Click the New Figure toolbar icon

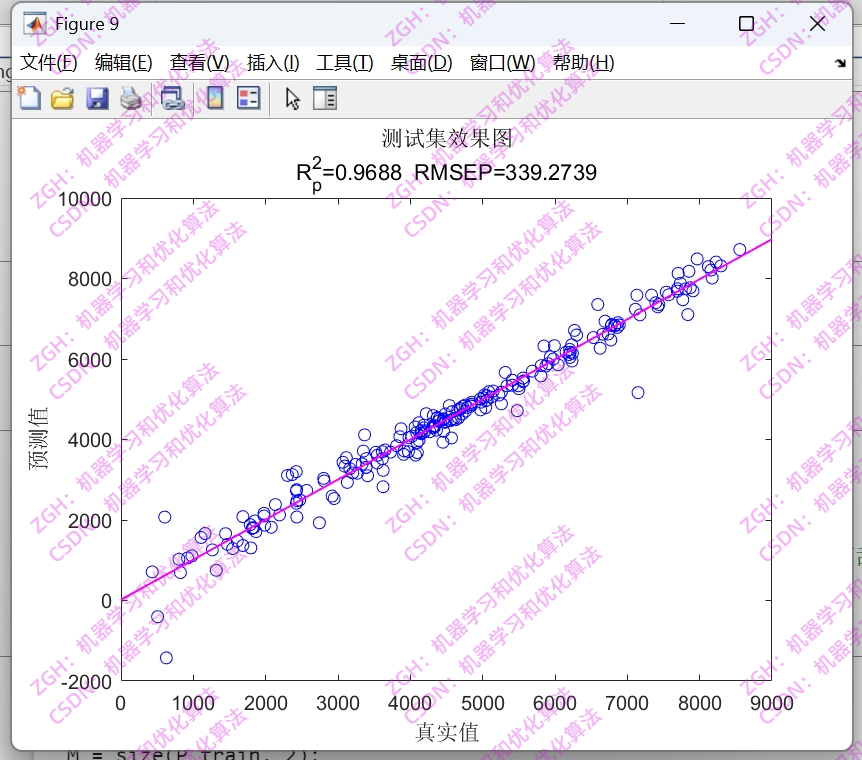point(29,98)
